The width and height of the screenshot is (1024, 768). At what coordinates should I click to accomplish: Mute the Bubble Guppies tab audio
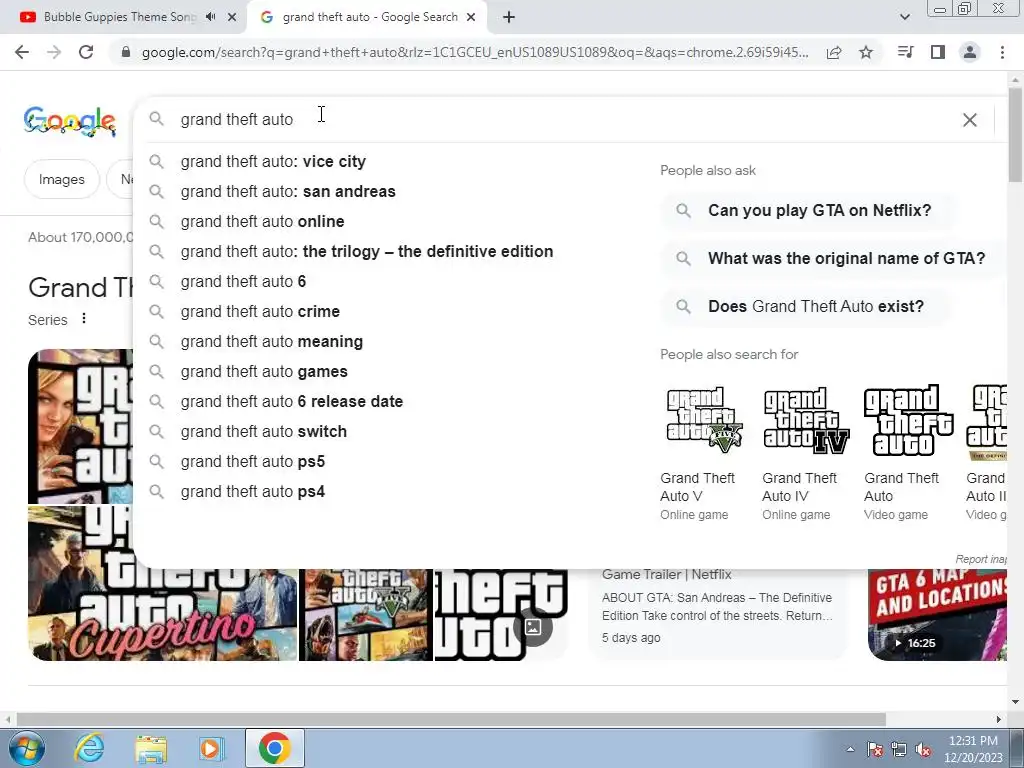210,17
